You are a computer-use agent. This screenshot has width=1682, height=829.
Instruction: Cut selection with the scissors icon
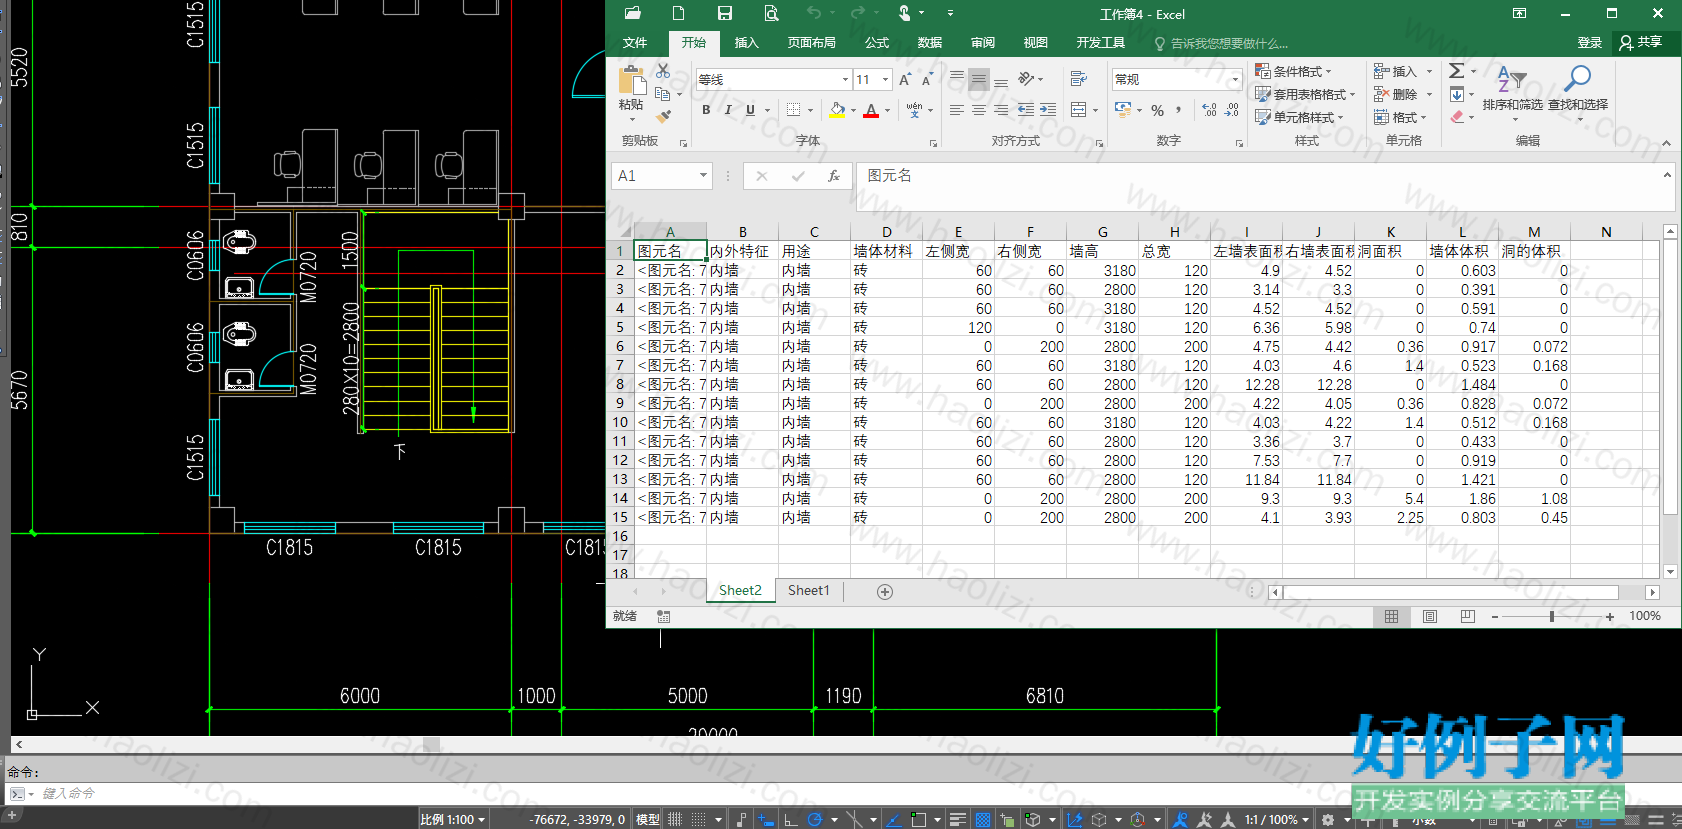point(663,71)
